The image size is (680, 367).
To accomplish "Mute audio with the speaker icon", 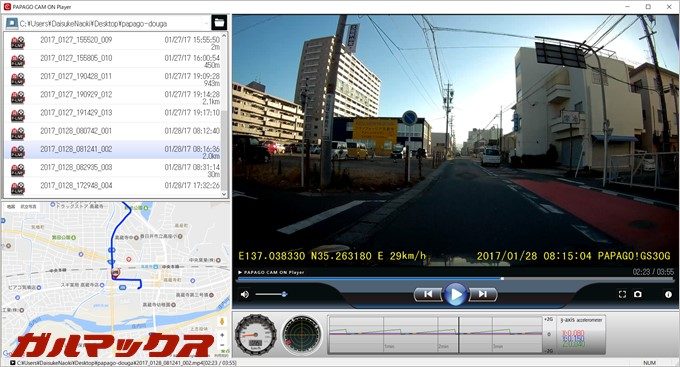I will (x=245, y=295).
